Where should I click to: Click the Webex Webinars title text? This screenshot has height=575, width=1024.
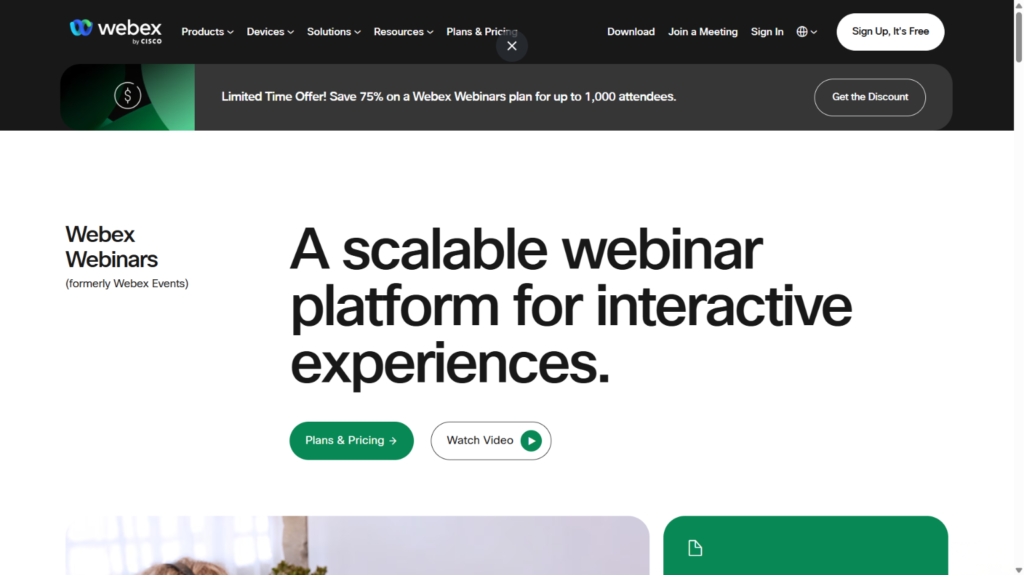[x=111, y=246]
